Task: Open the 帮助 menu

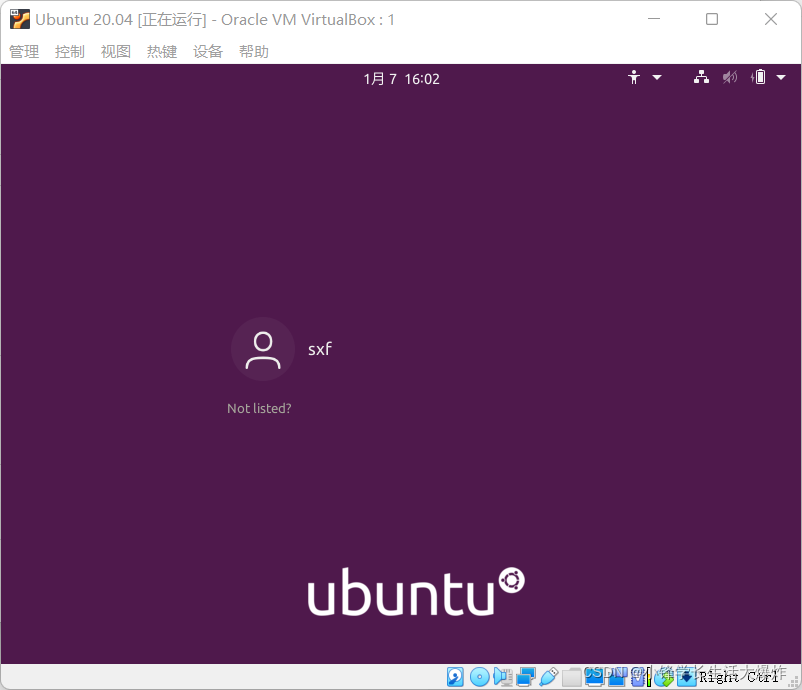Action: 254,51
